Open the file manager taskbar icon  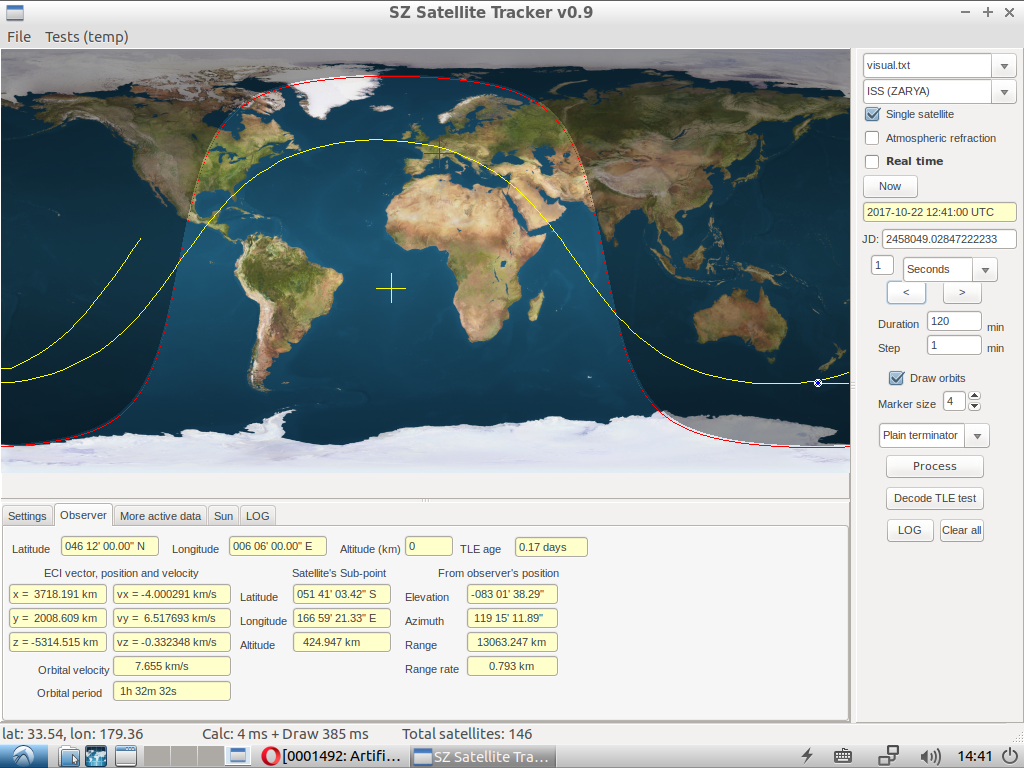(69, 756)
